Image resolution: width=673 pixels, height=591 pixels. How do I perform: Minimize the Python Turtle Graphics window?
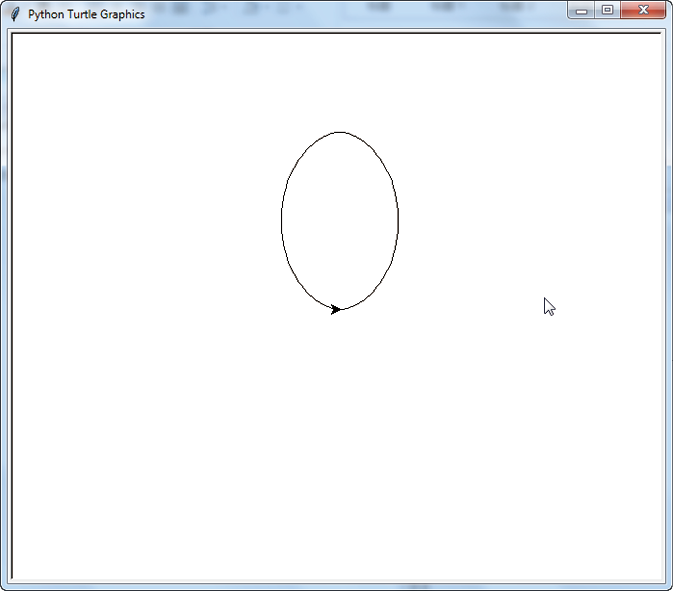point(581,10)
